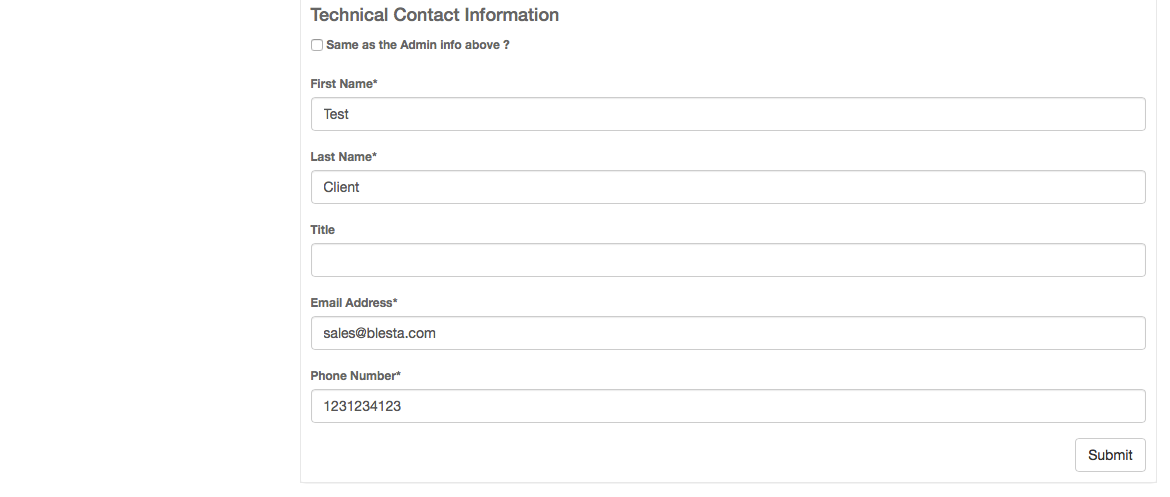Click the 'Same as the Admin info above ?' label text
This screenshot has width=1170, height=497.
click(x=417, y=45)
